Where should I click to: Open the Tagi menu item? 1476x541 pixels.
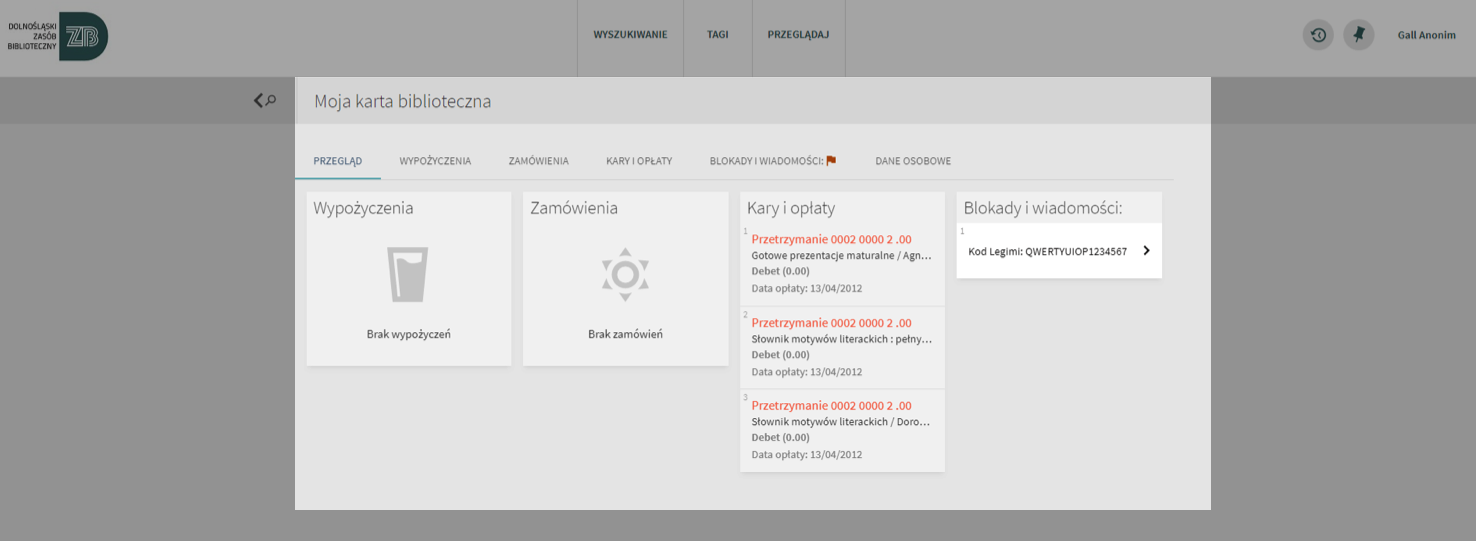(x=718, y=35)
